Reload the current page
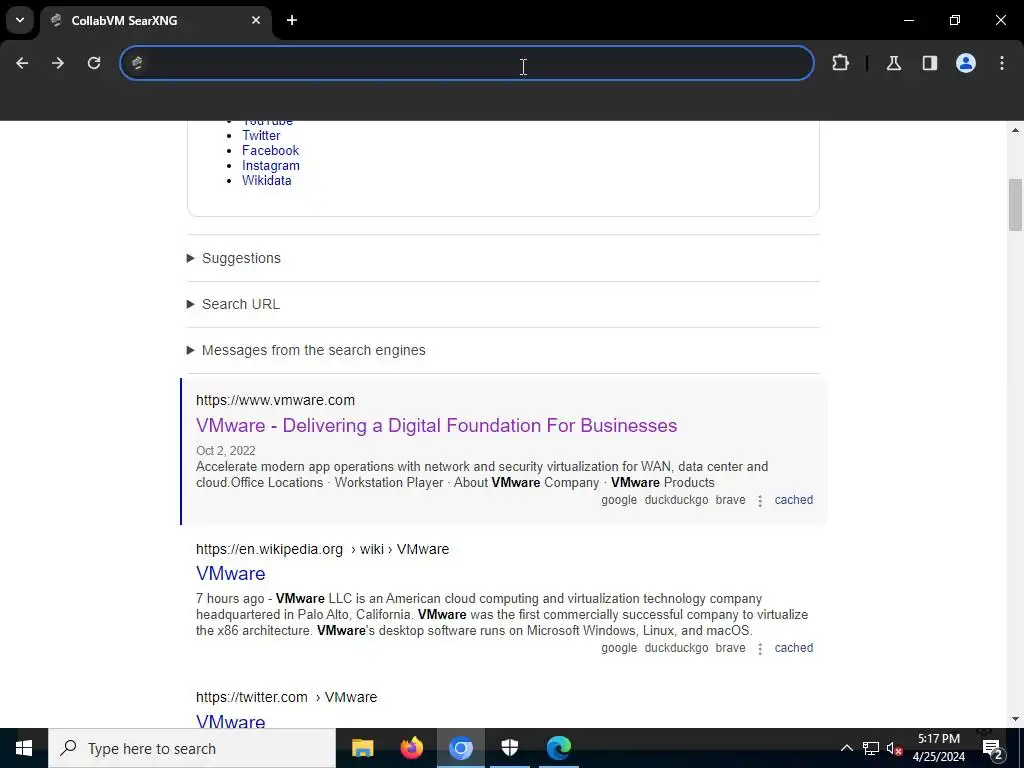The height and width of the screenshot is (768, 1024). [x=94, y=63]
